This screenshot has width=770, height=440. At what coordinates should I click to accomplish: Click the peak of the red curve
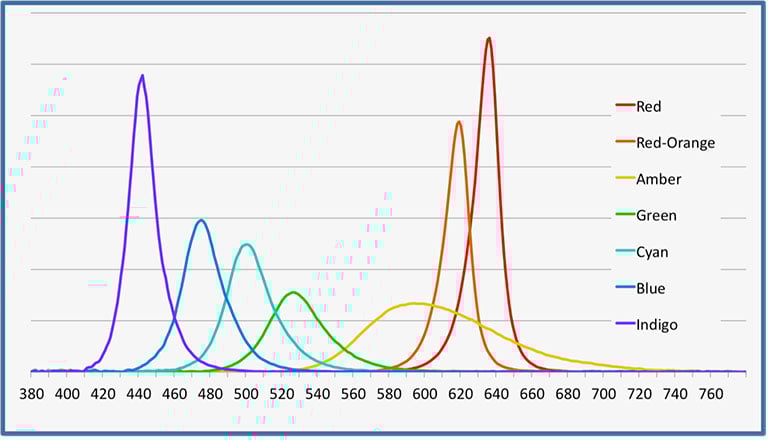click(489, 38)
